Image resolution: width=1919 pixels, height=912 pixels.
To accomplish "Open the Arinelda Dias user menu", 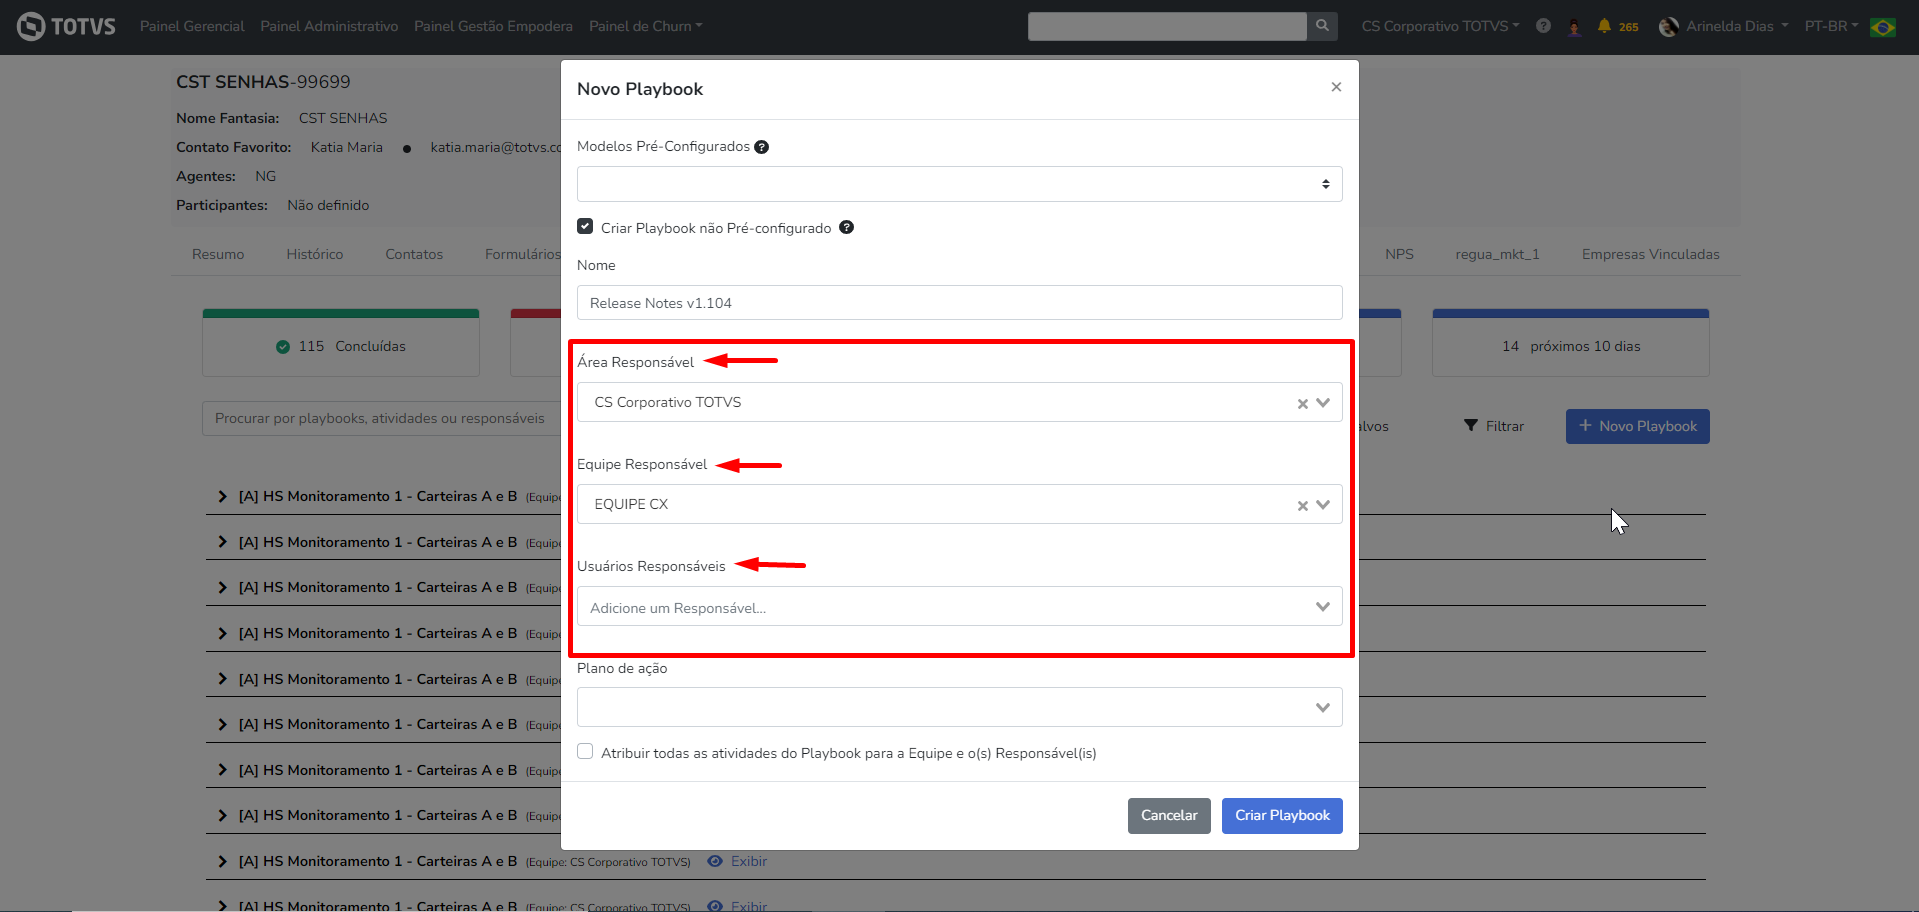I will pos(1724,26).
